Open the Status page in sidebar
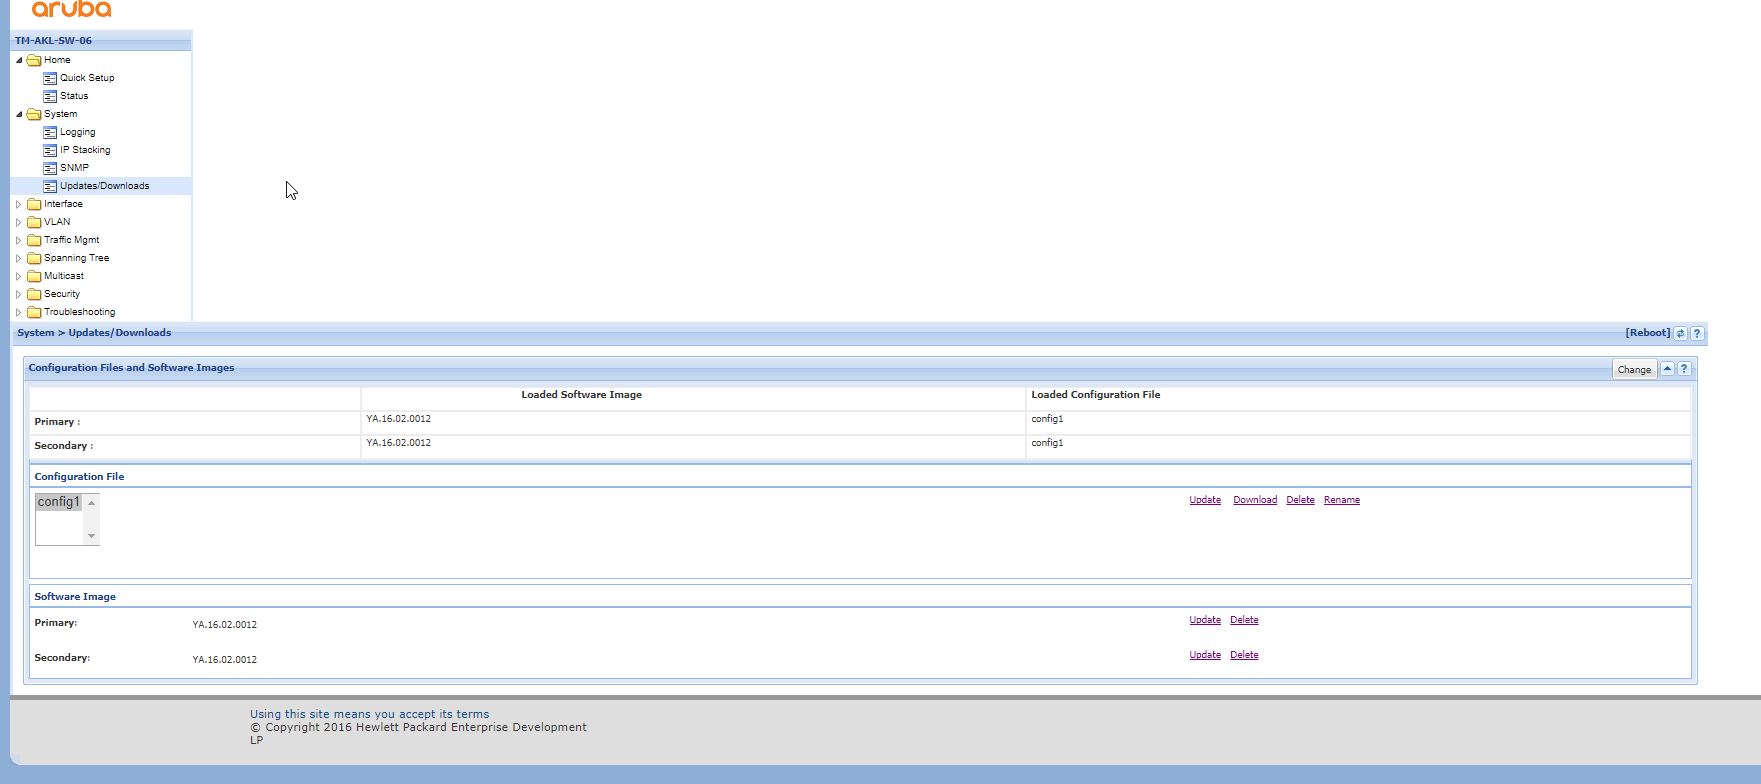Screen dimensions: 1761x784 pyautogui.click(x=74, y=96)
